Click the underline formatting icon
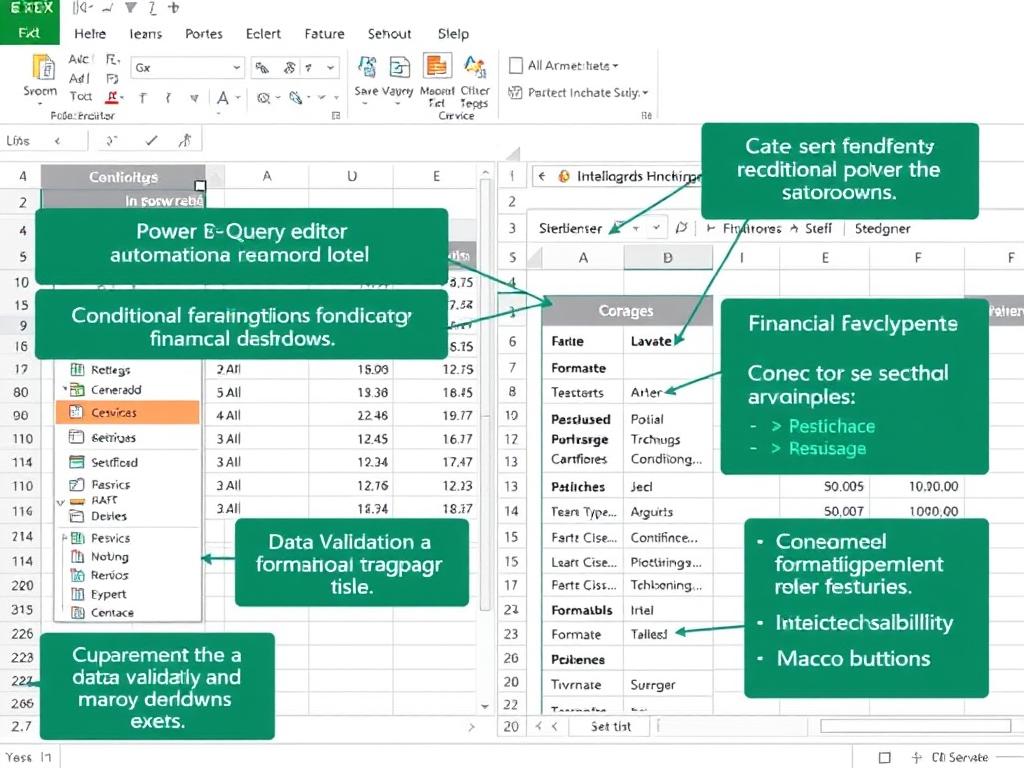1024x768 pixels. [x=193, y=97]
